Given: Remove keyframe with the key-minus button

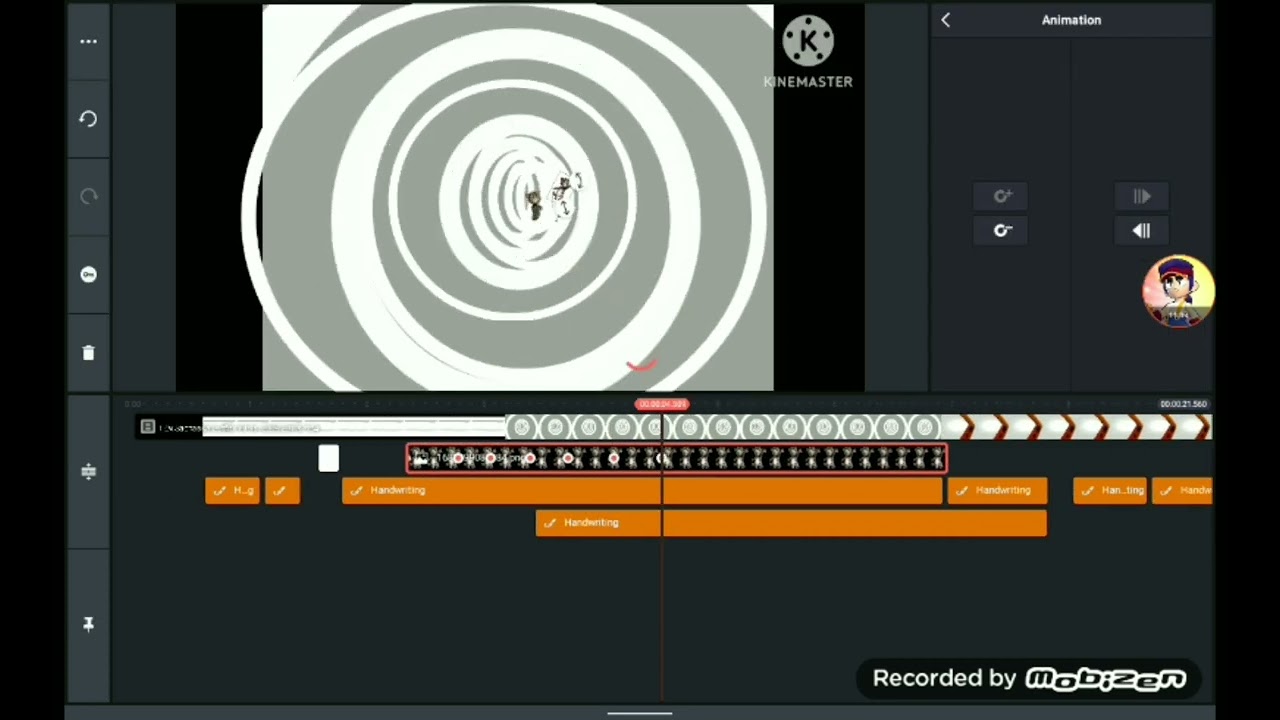Looking at the screenshot, I should [1002, 231].
